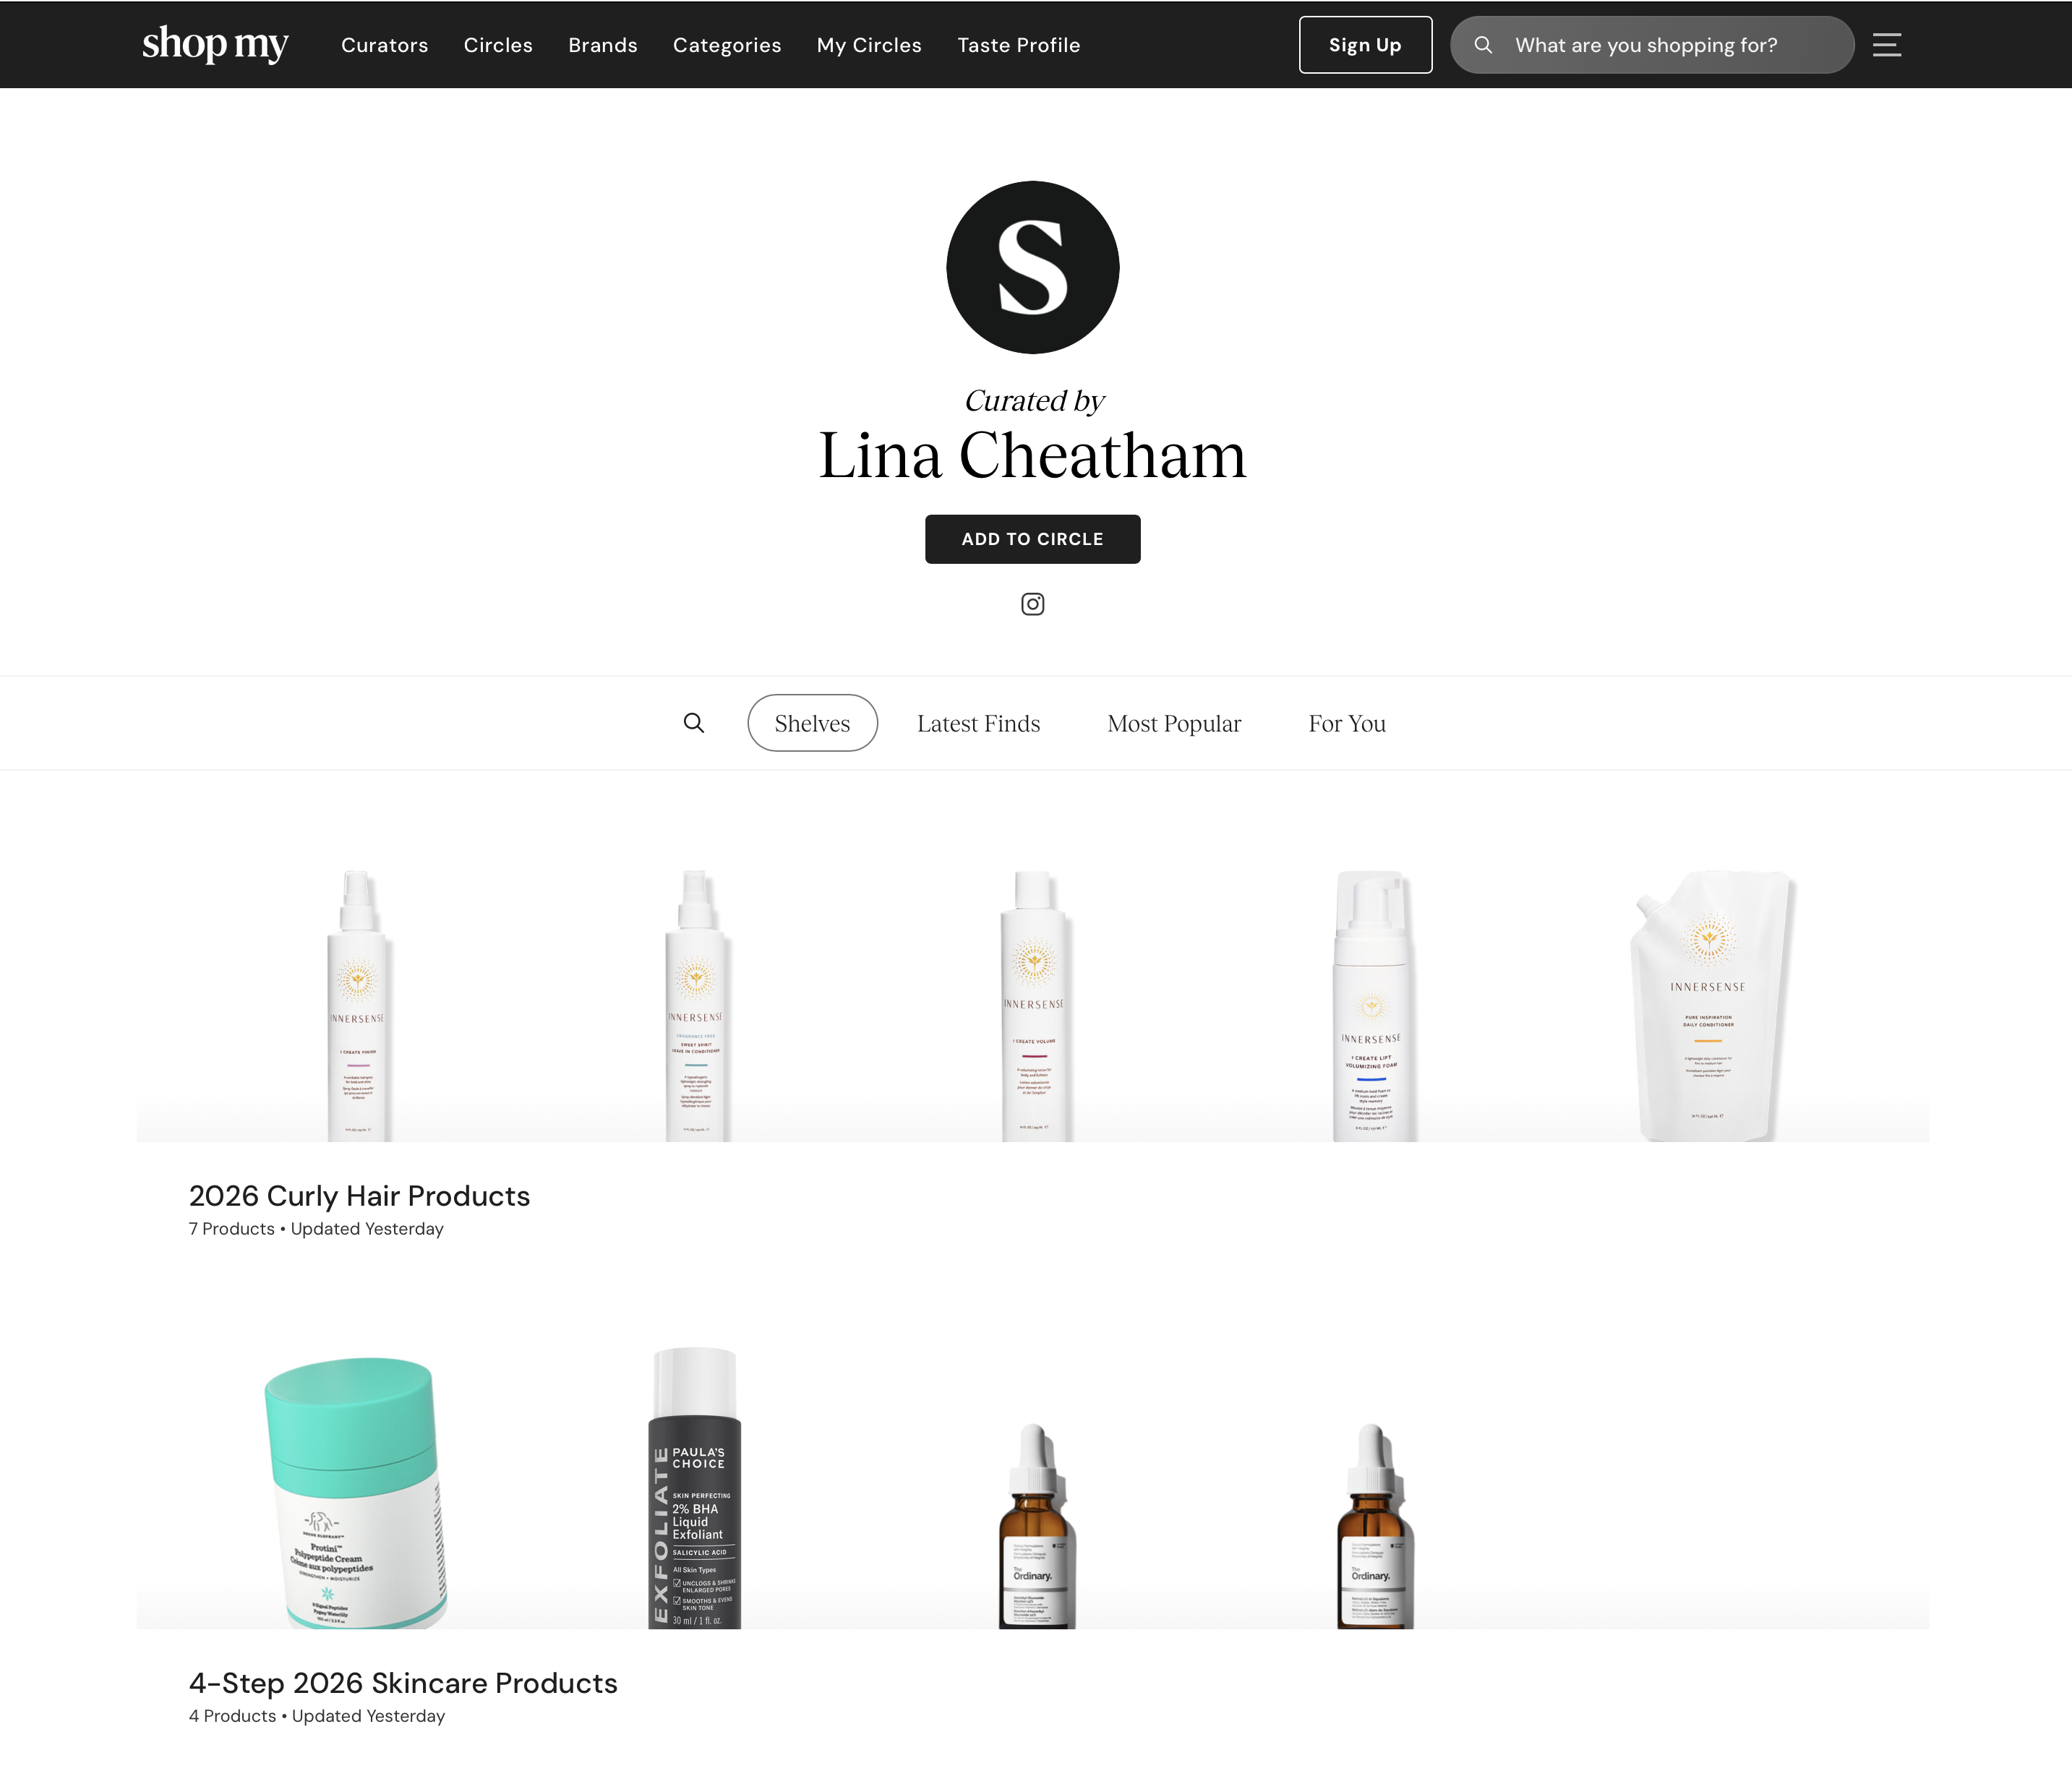Open Taste Profile in the navigation
Viewport: 2072px width, 1784px height.
click(1018, 45)
